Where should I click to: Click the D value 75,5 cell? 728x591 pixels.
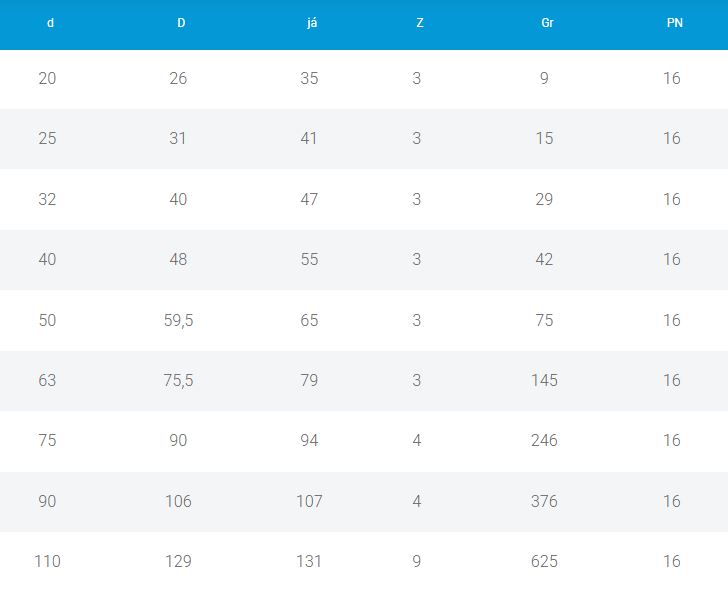tap(178, 380)
